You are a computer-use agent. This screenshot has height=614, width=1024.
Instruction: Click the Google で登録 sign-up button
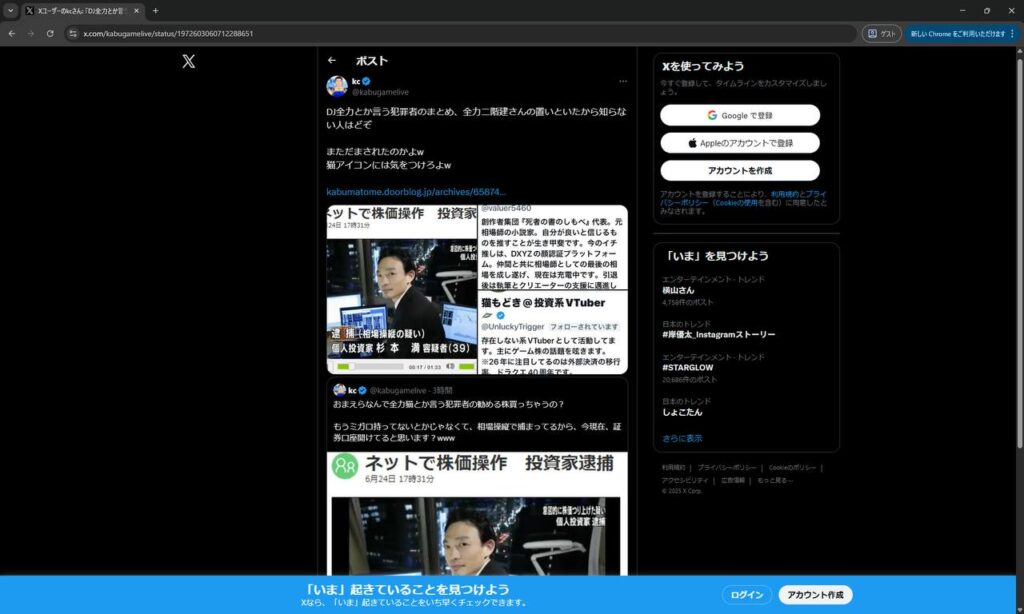pos(739,115)
